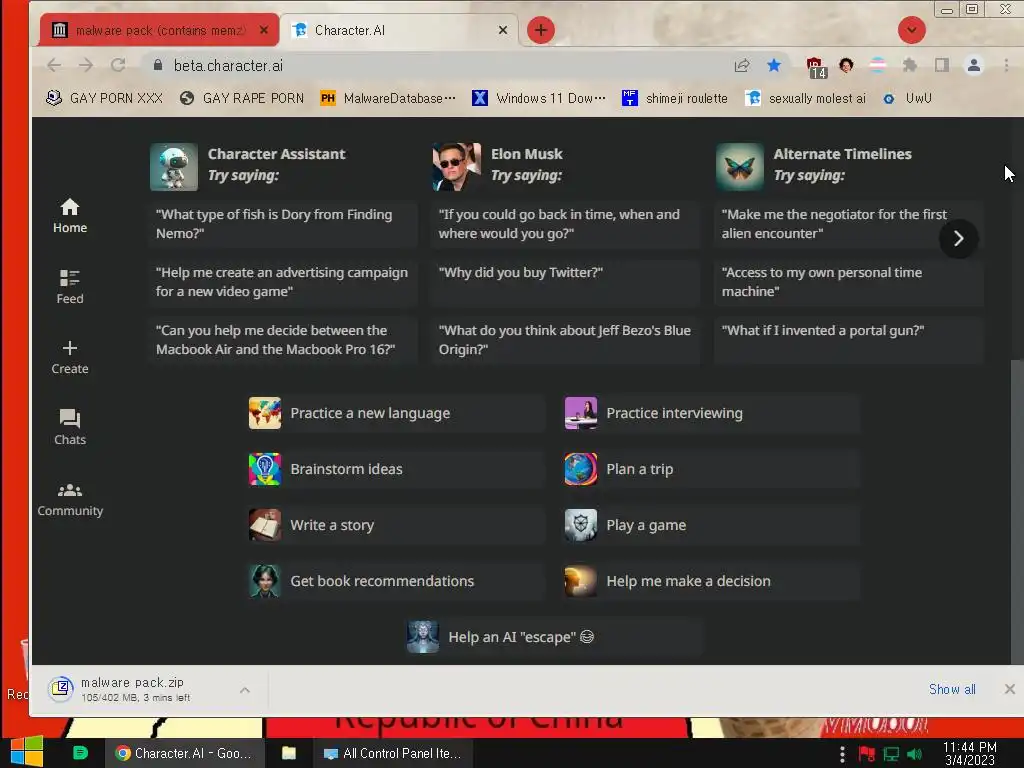This screenshot has width=1024, height=768.
Task: Expand malware pack.zip download options
Action: coord(245,690)
